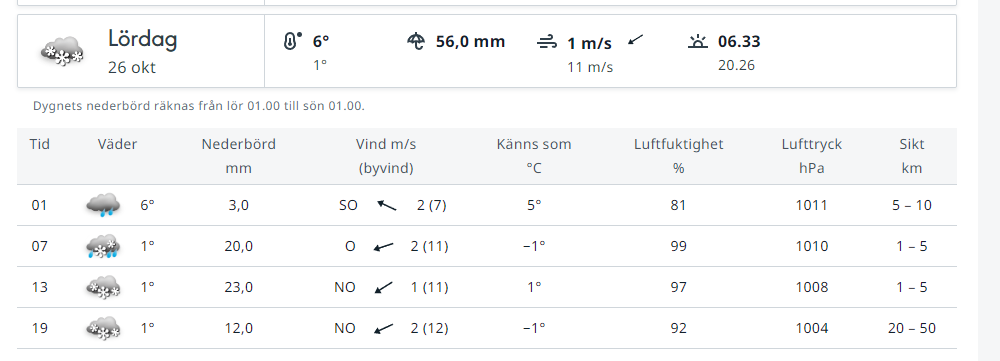Click the page vertical scrollbar track
Viewport: 1000px width, 361px height.
click(989, 180)
